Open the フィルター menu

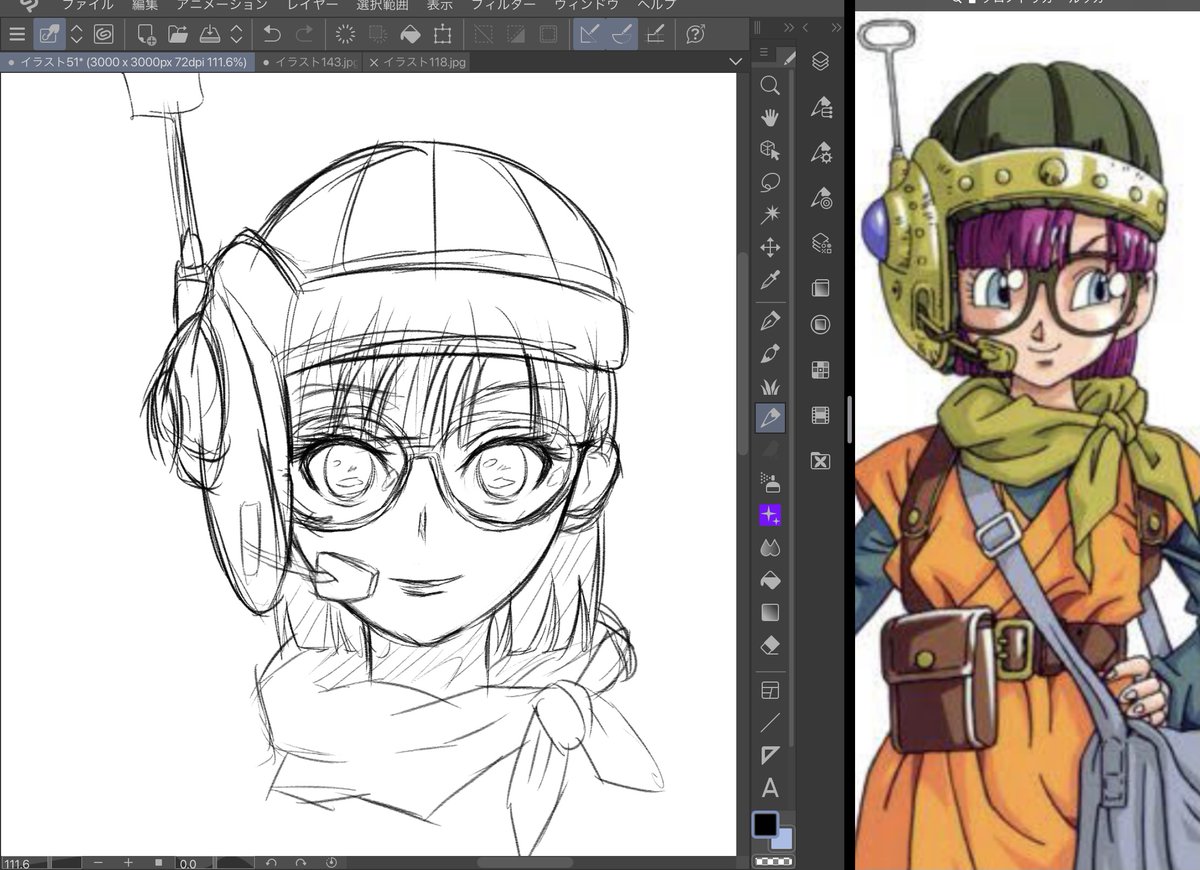503,5
